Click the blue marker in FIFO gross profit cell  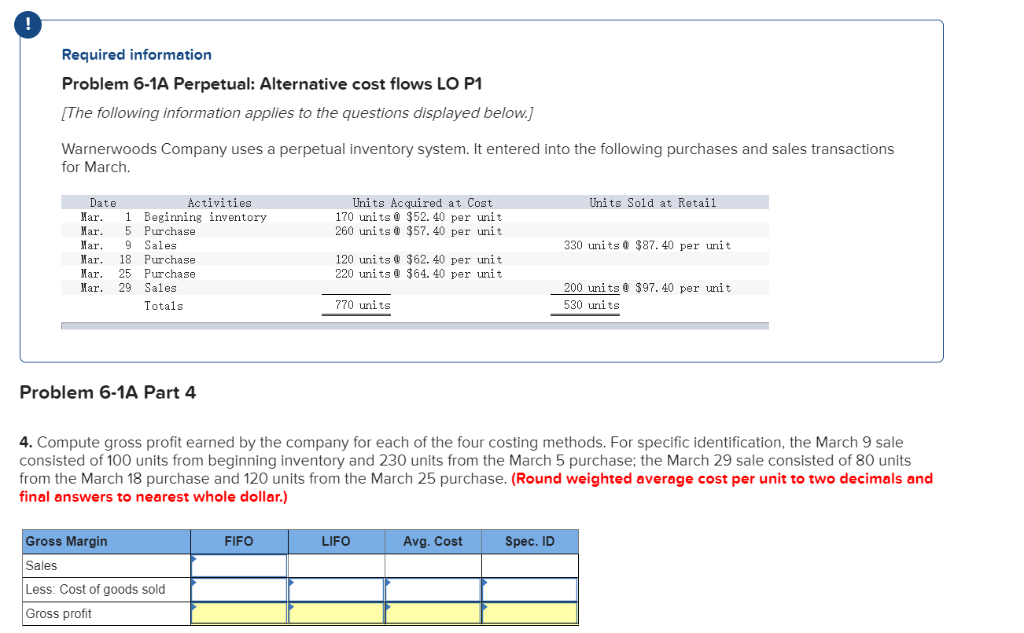pyautogui.click(x=194, y=608)
